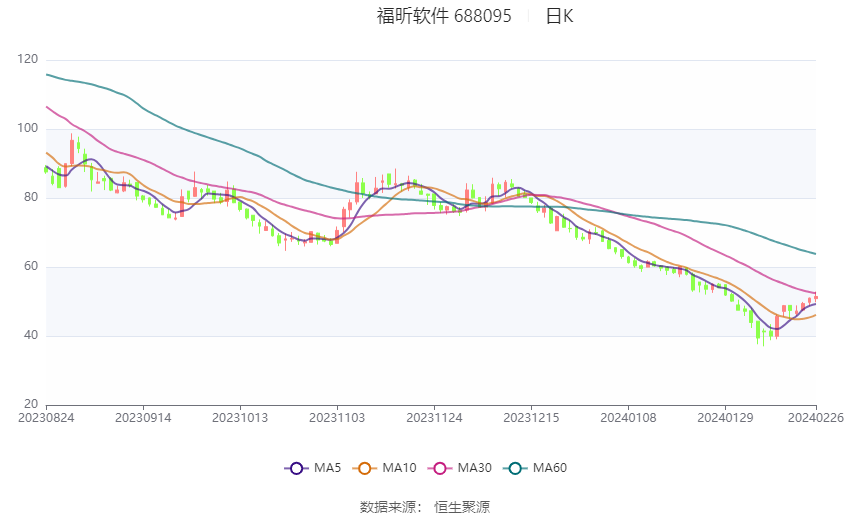Click x-axis date label 20231124

[434, 418]
